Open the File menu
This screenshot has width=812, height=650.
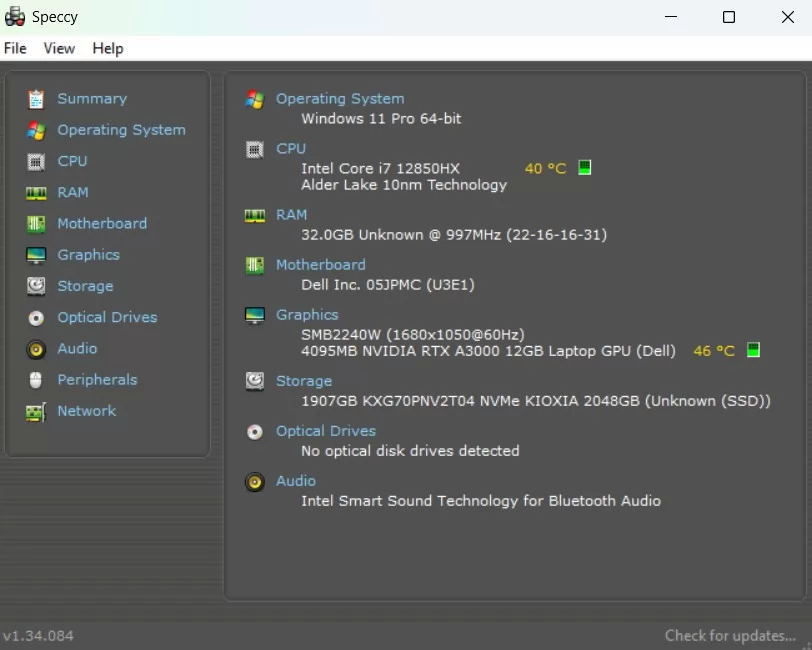pyautogui.click(x=15, y=48)
